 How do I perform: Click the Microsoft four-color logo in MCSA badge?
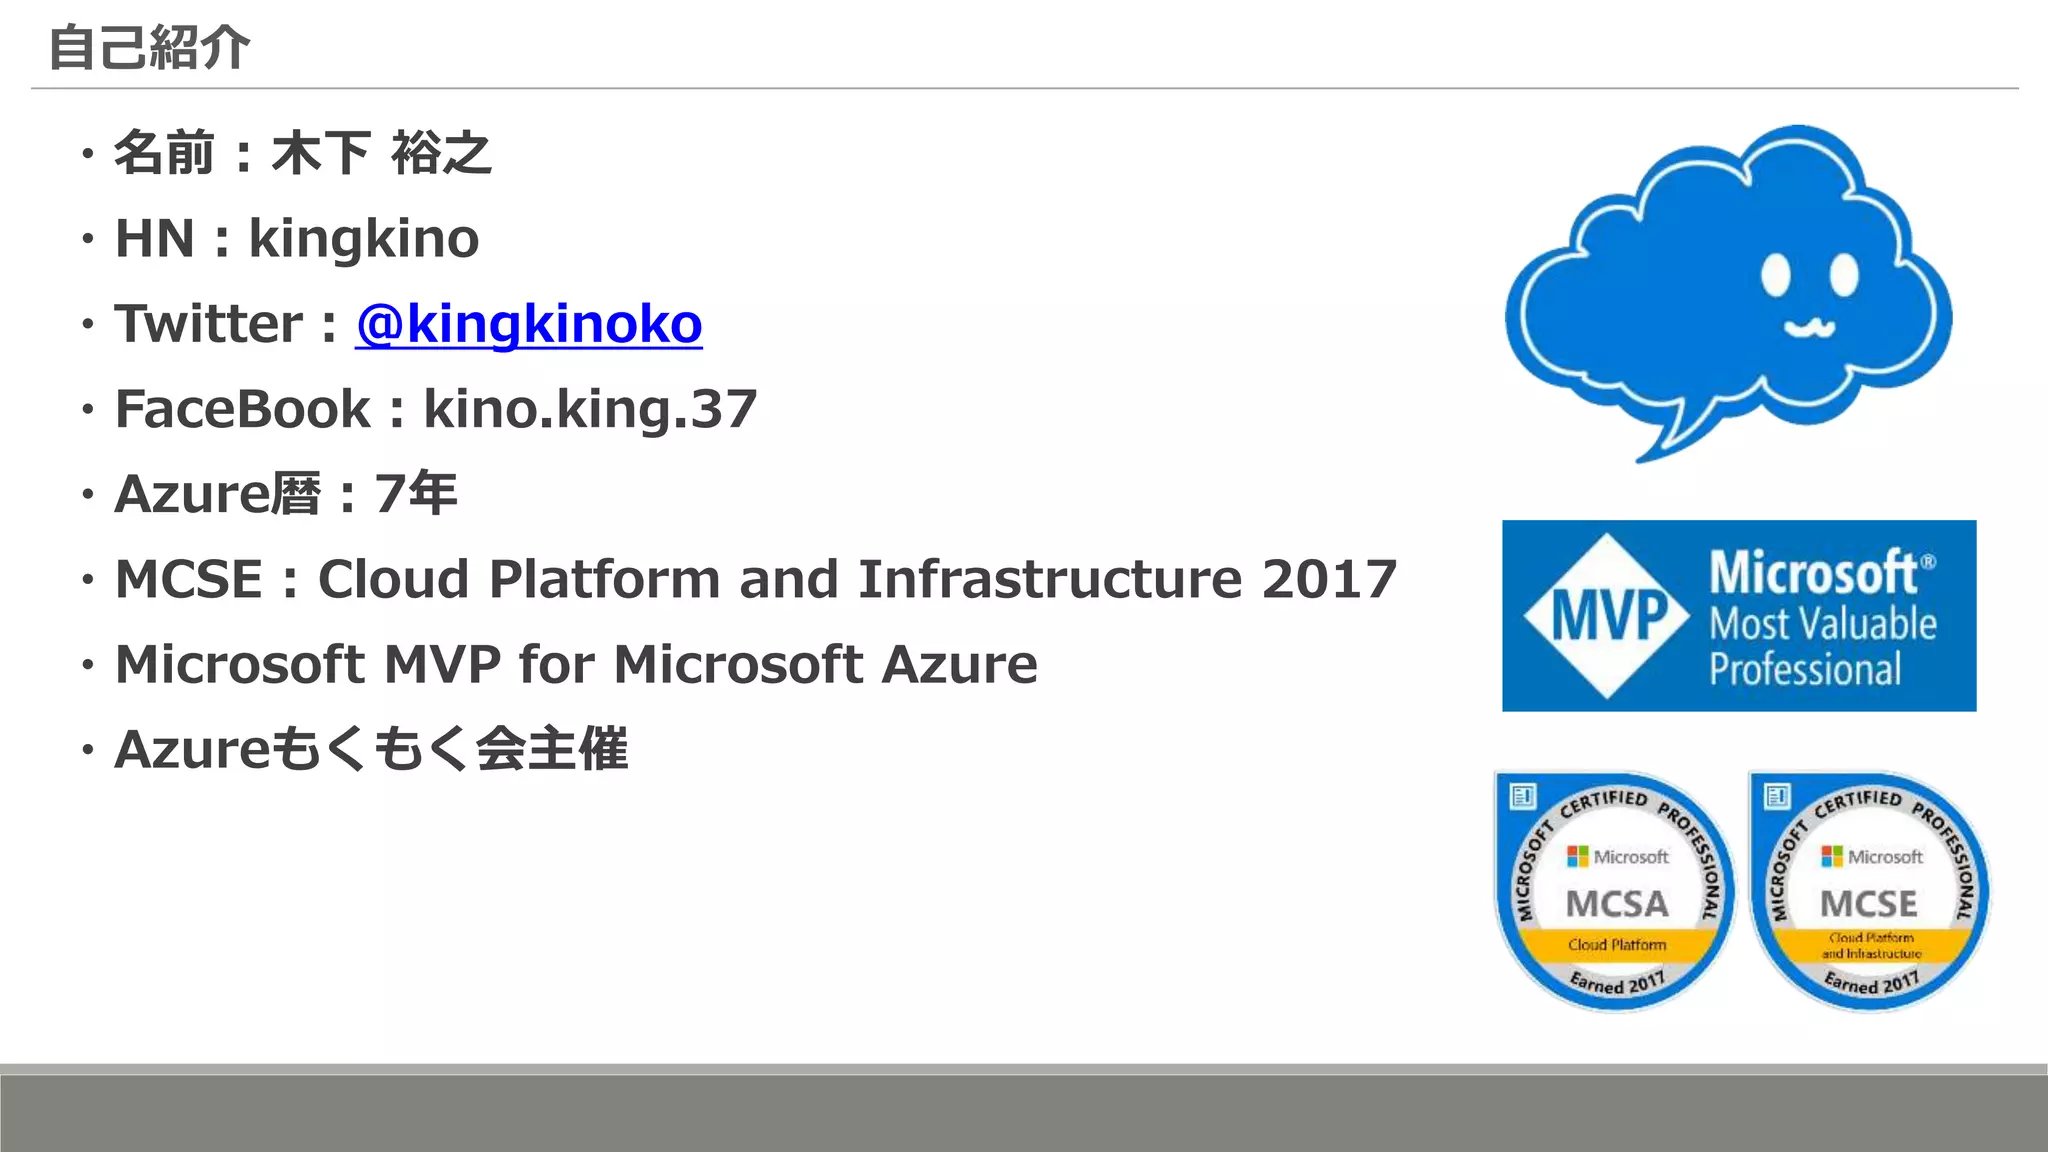point(1578,856)
